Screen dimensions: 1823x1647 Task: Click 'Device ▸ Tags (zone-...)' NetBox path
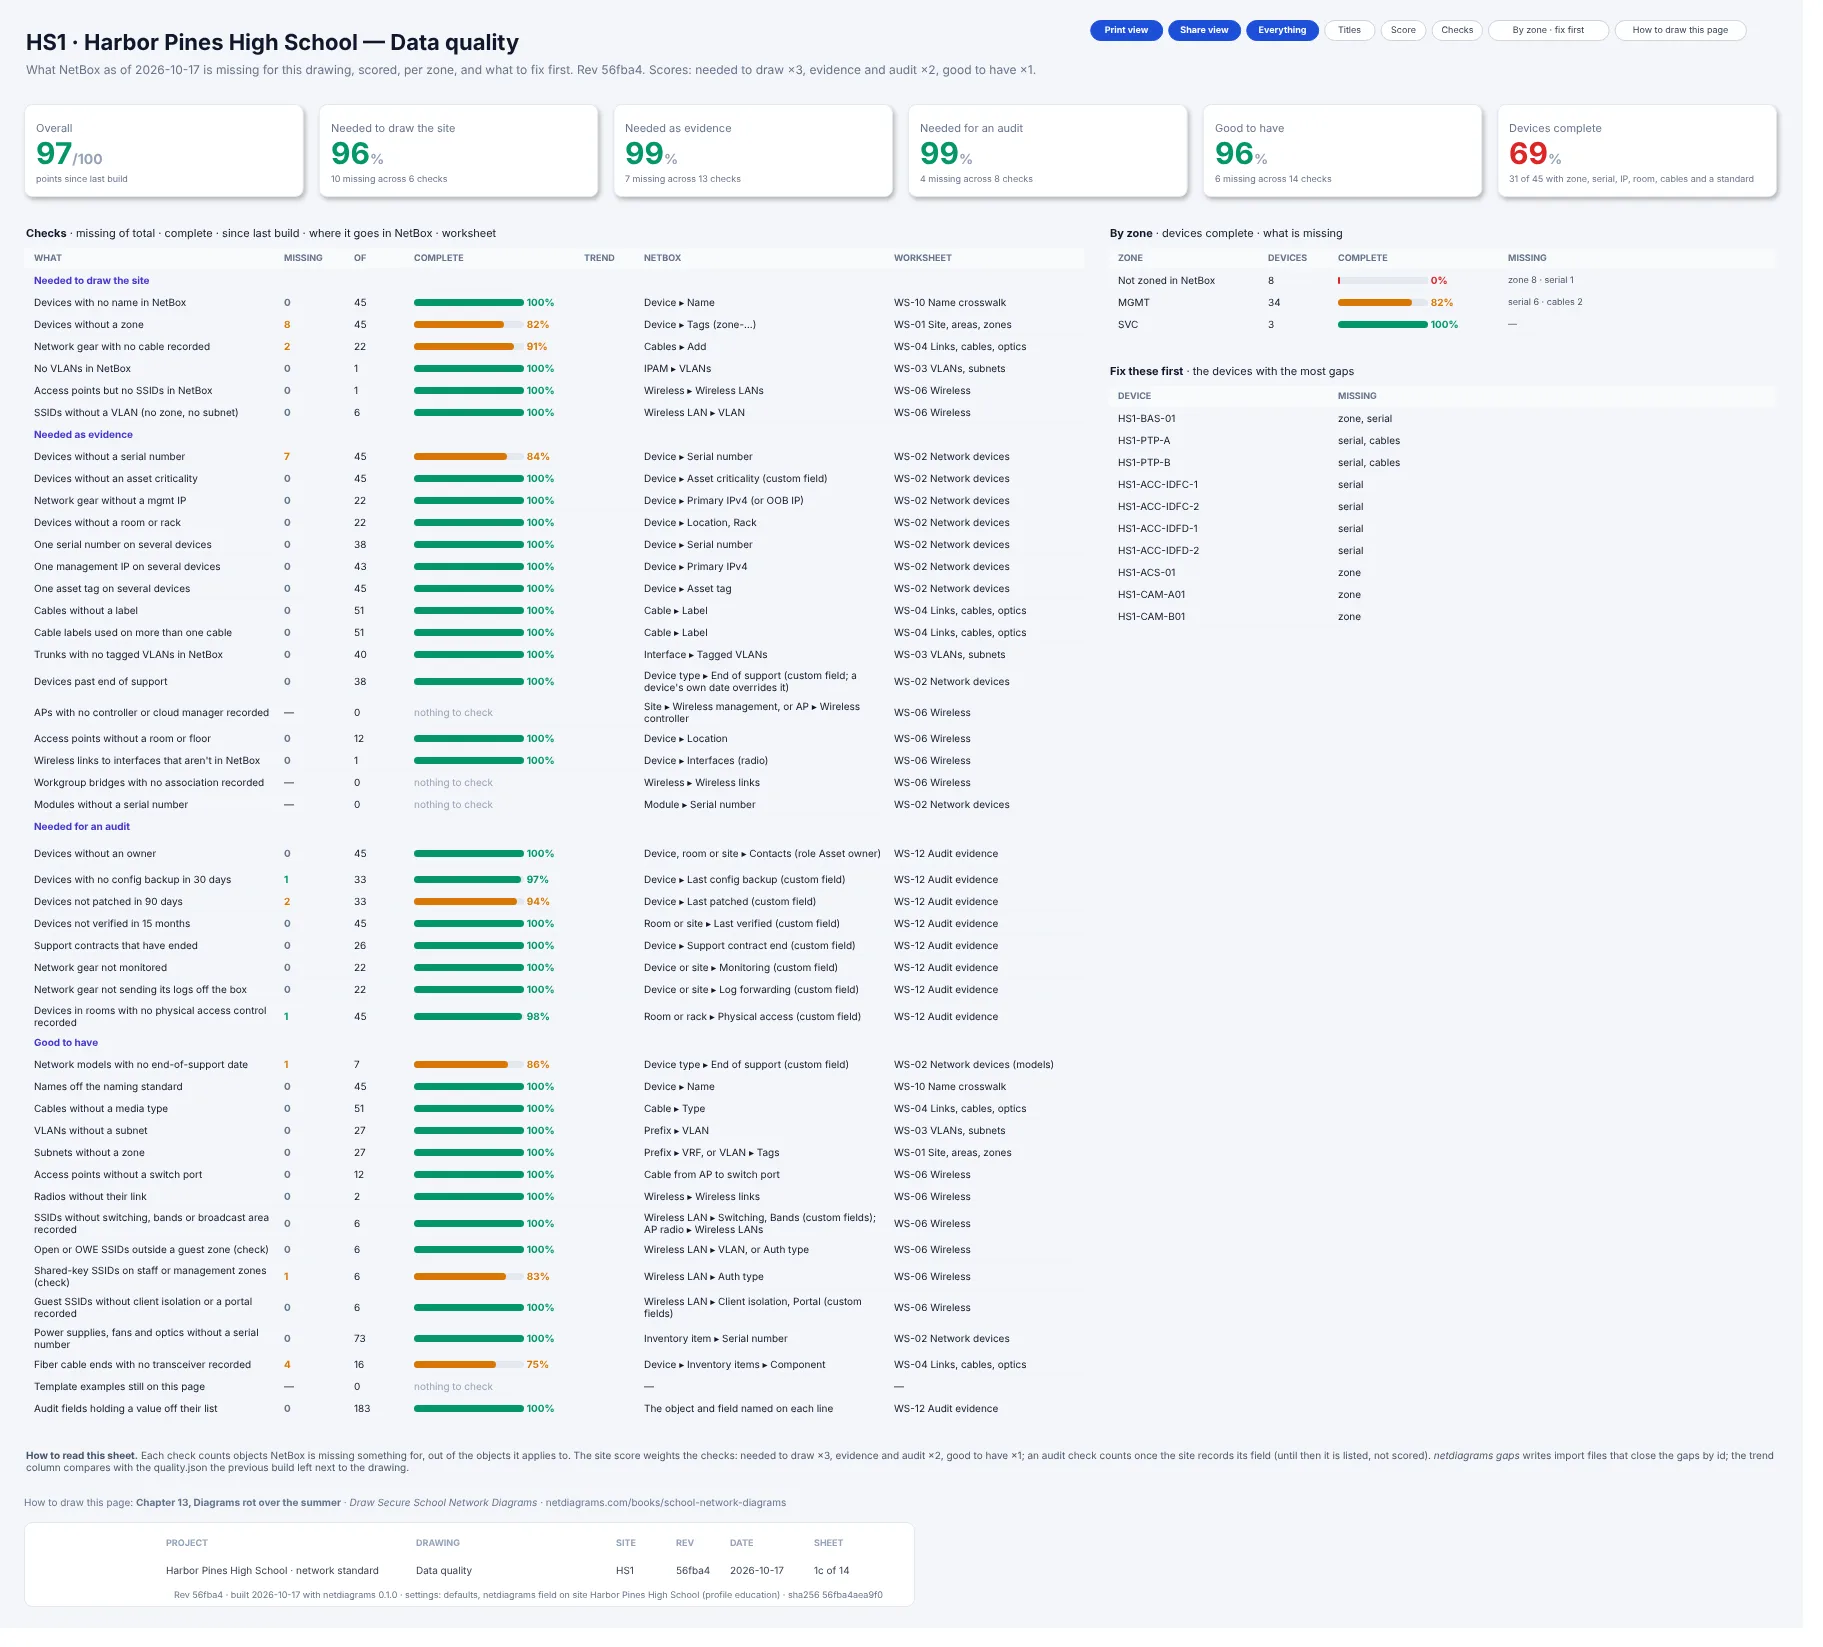[700, 325]
